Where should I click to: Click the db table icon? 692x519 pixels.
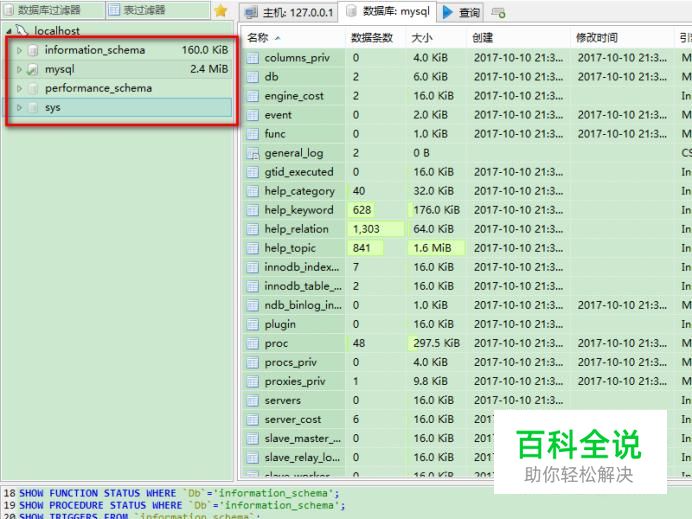[253, 77]
